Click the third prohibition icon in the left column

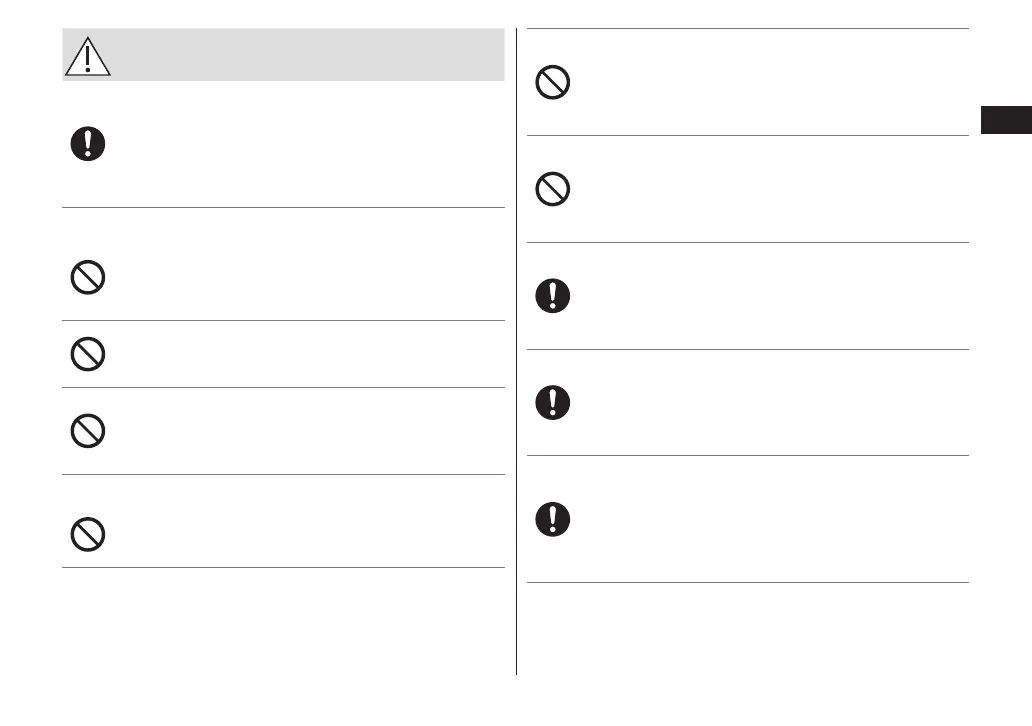pyautogui.click(x=88, y=430)
